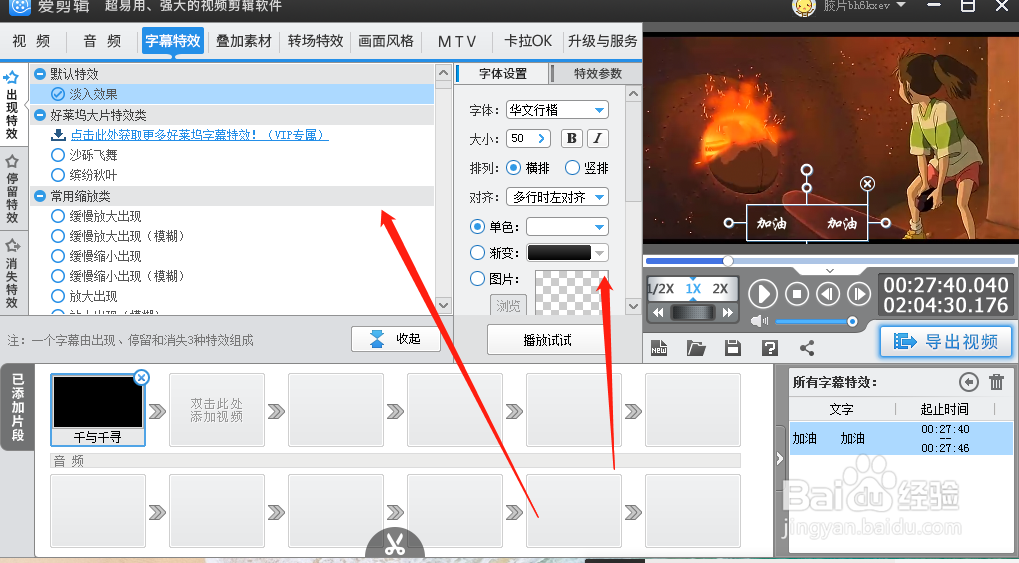The width and height of the screenshot is (1019, 563).
Task: Stop video playback
Action: pyautogui.click(x=797, y=295)
